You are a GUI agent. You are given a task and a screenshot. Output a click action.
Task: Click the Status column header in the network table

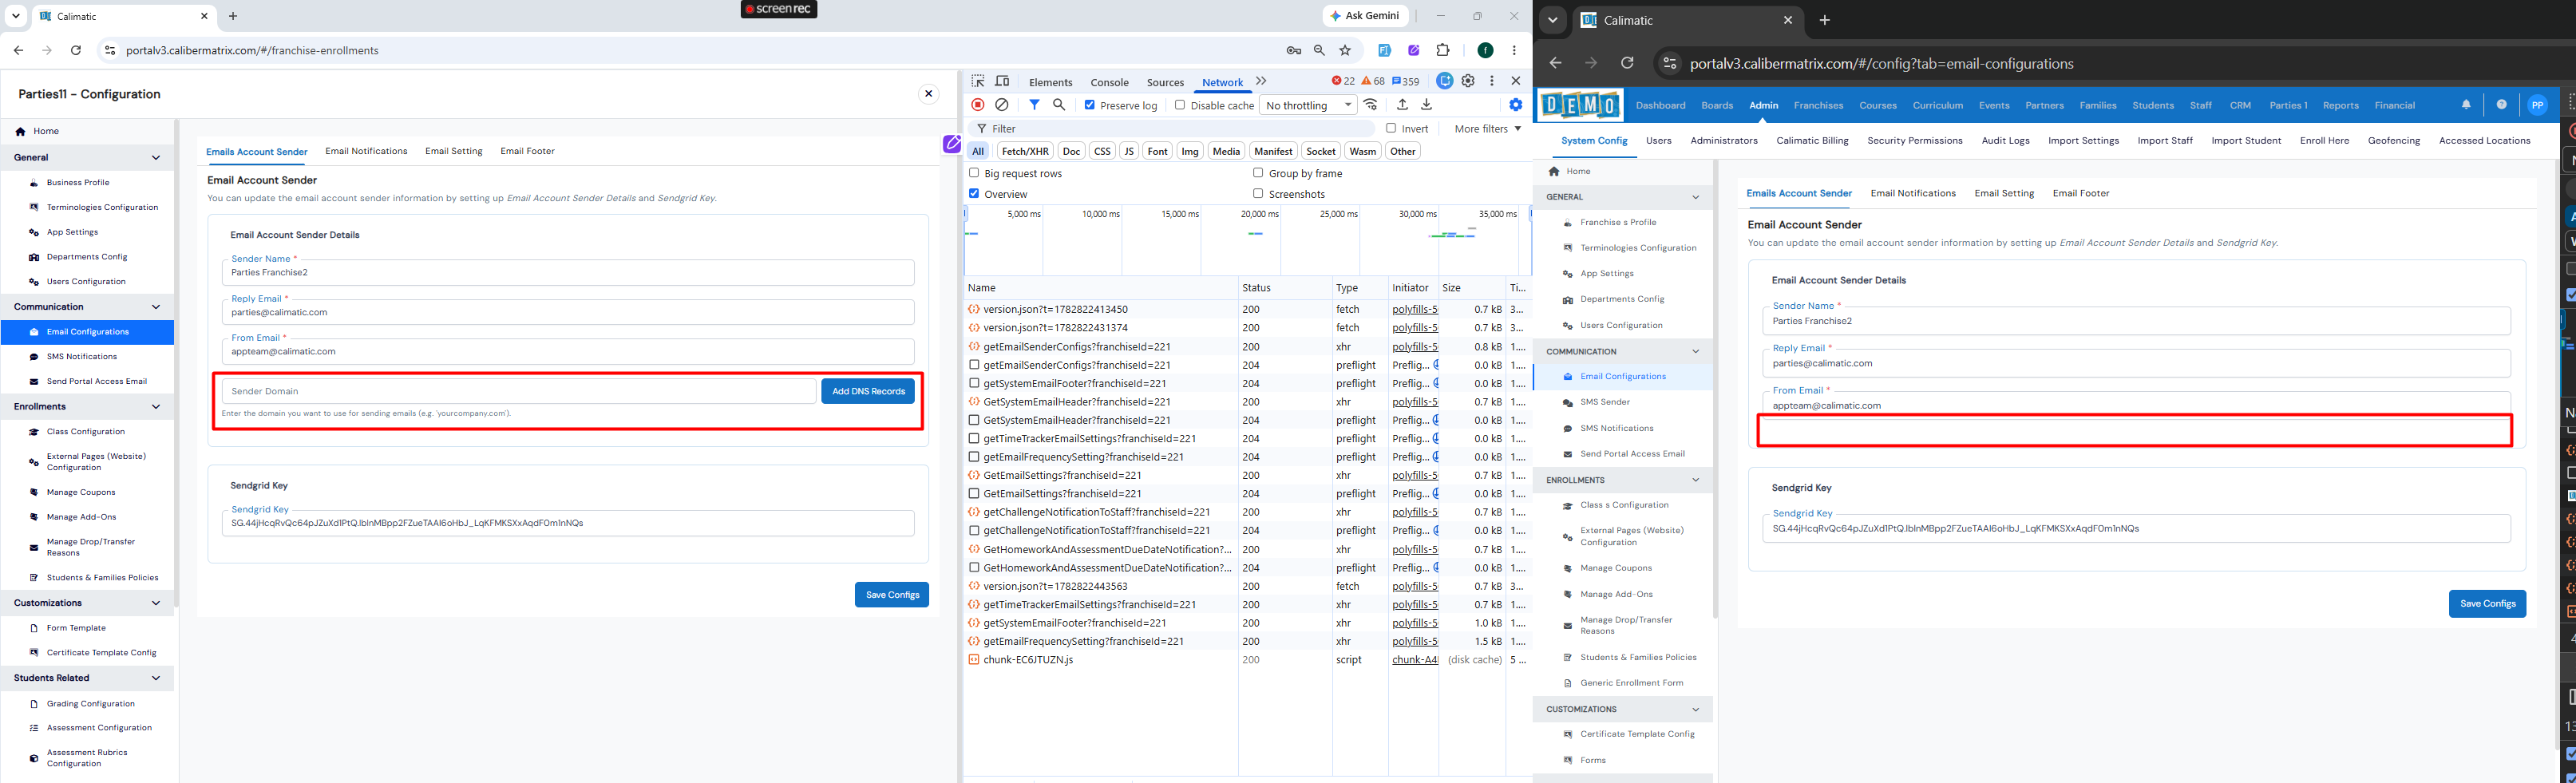(1284, 288)
